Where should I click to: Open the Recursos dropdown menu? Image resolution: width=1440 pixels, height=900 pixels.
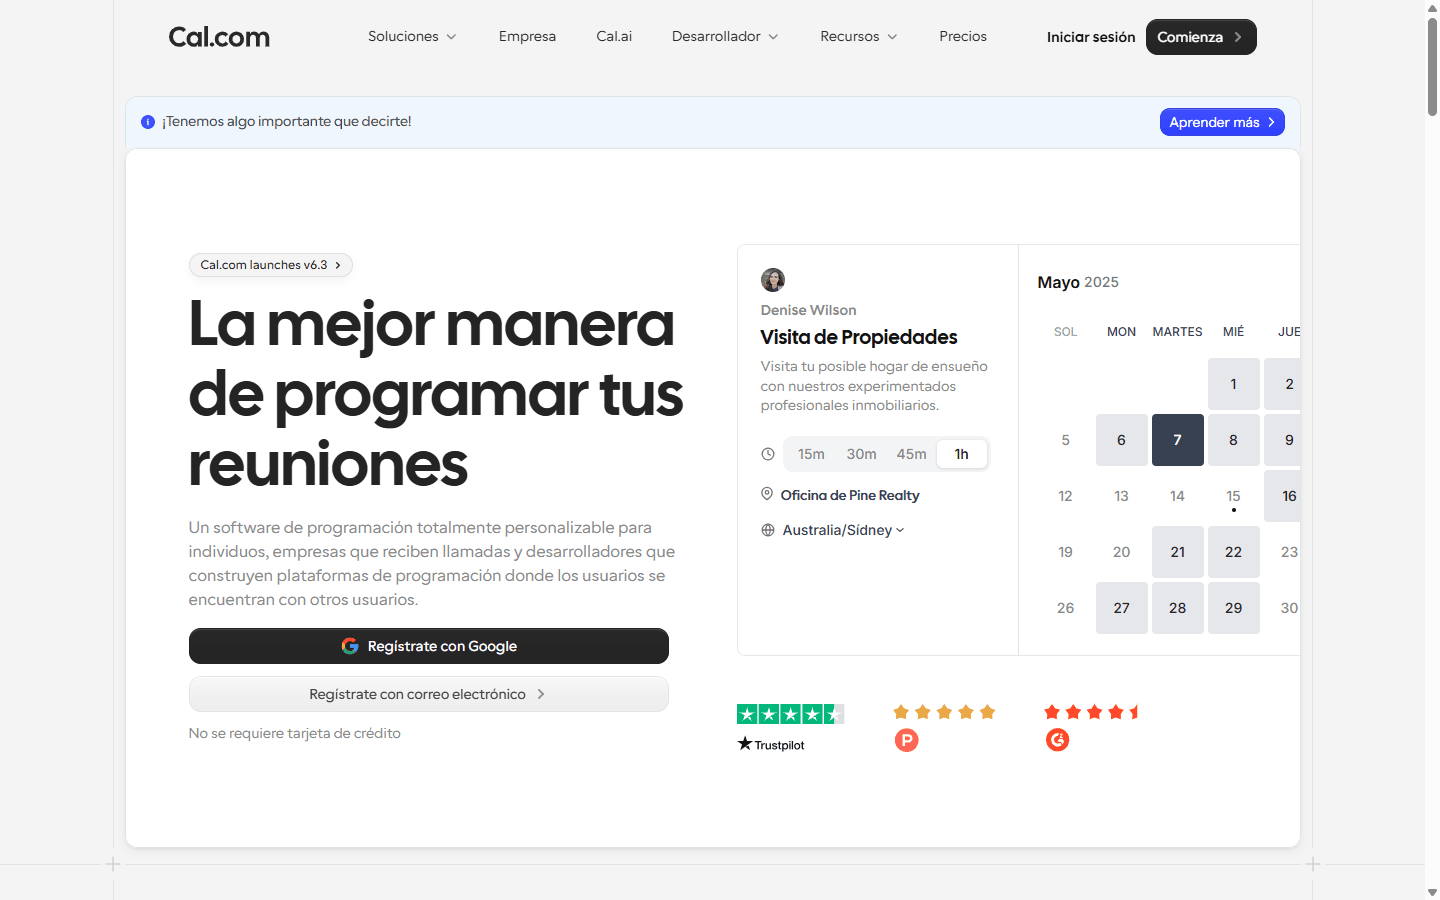tap(859, 36)
